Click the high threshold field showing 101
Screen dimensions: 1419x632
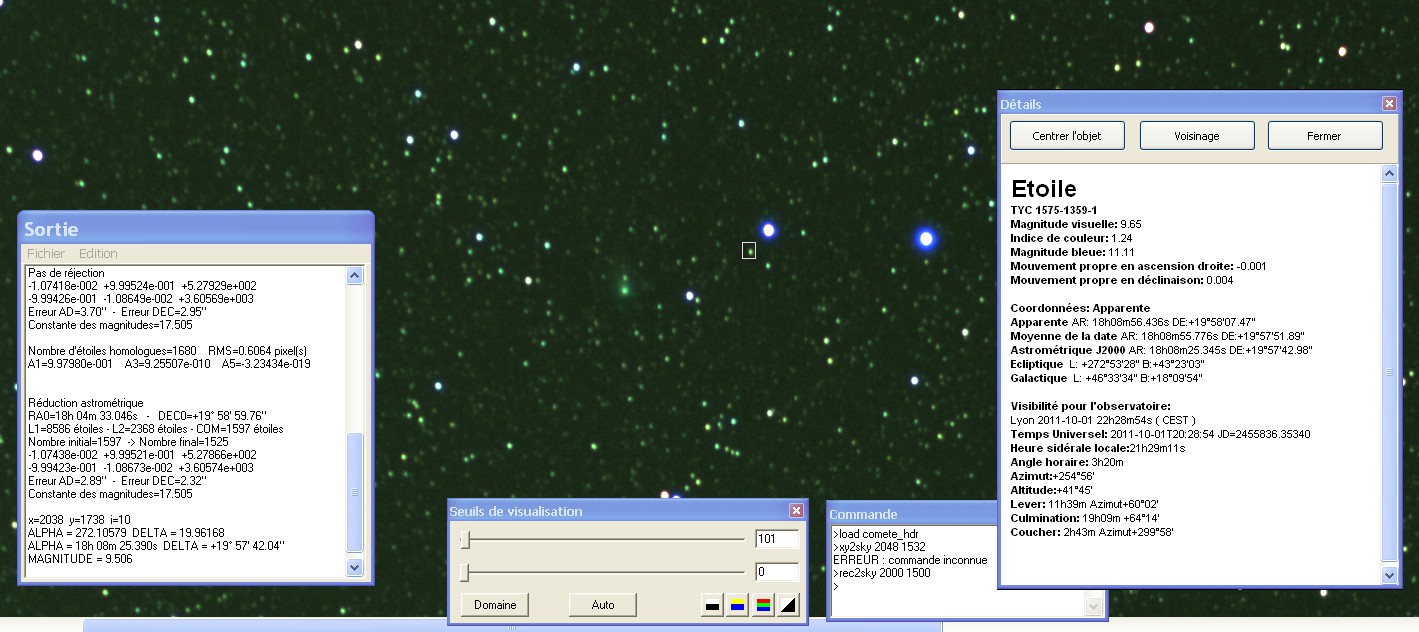click(777, 540)
